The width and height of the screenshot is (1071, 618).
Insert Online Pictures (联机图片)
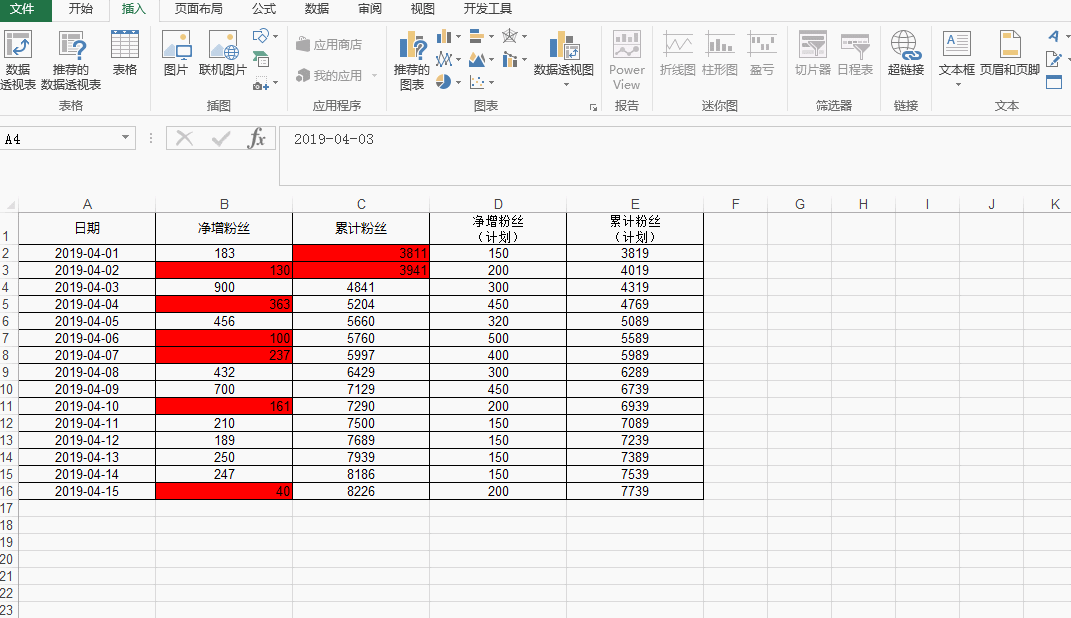223,53
